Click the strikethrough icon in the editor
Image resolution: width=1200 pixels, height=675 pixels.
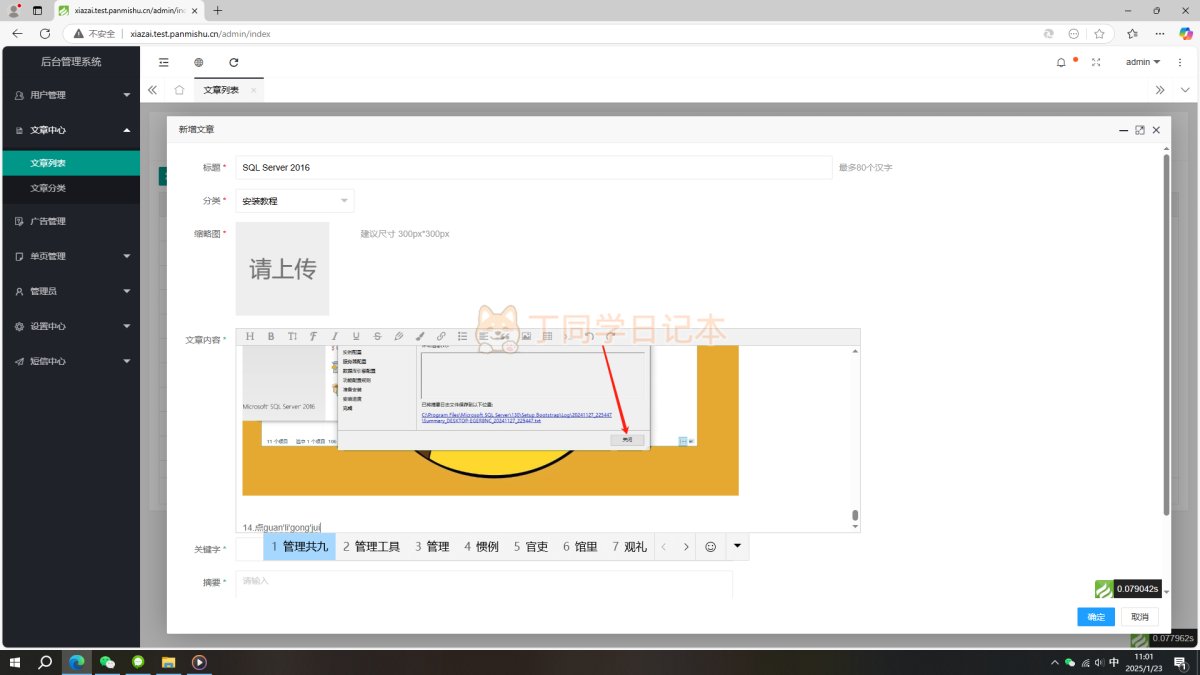377,336
